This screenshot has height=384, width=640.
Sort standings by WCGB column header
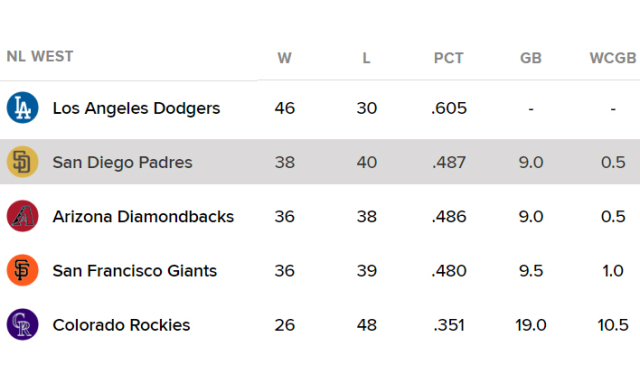[613, 58]
